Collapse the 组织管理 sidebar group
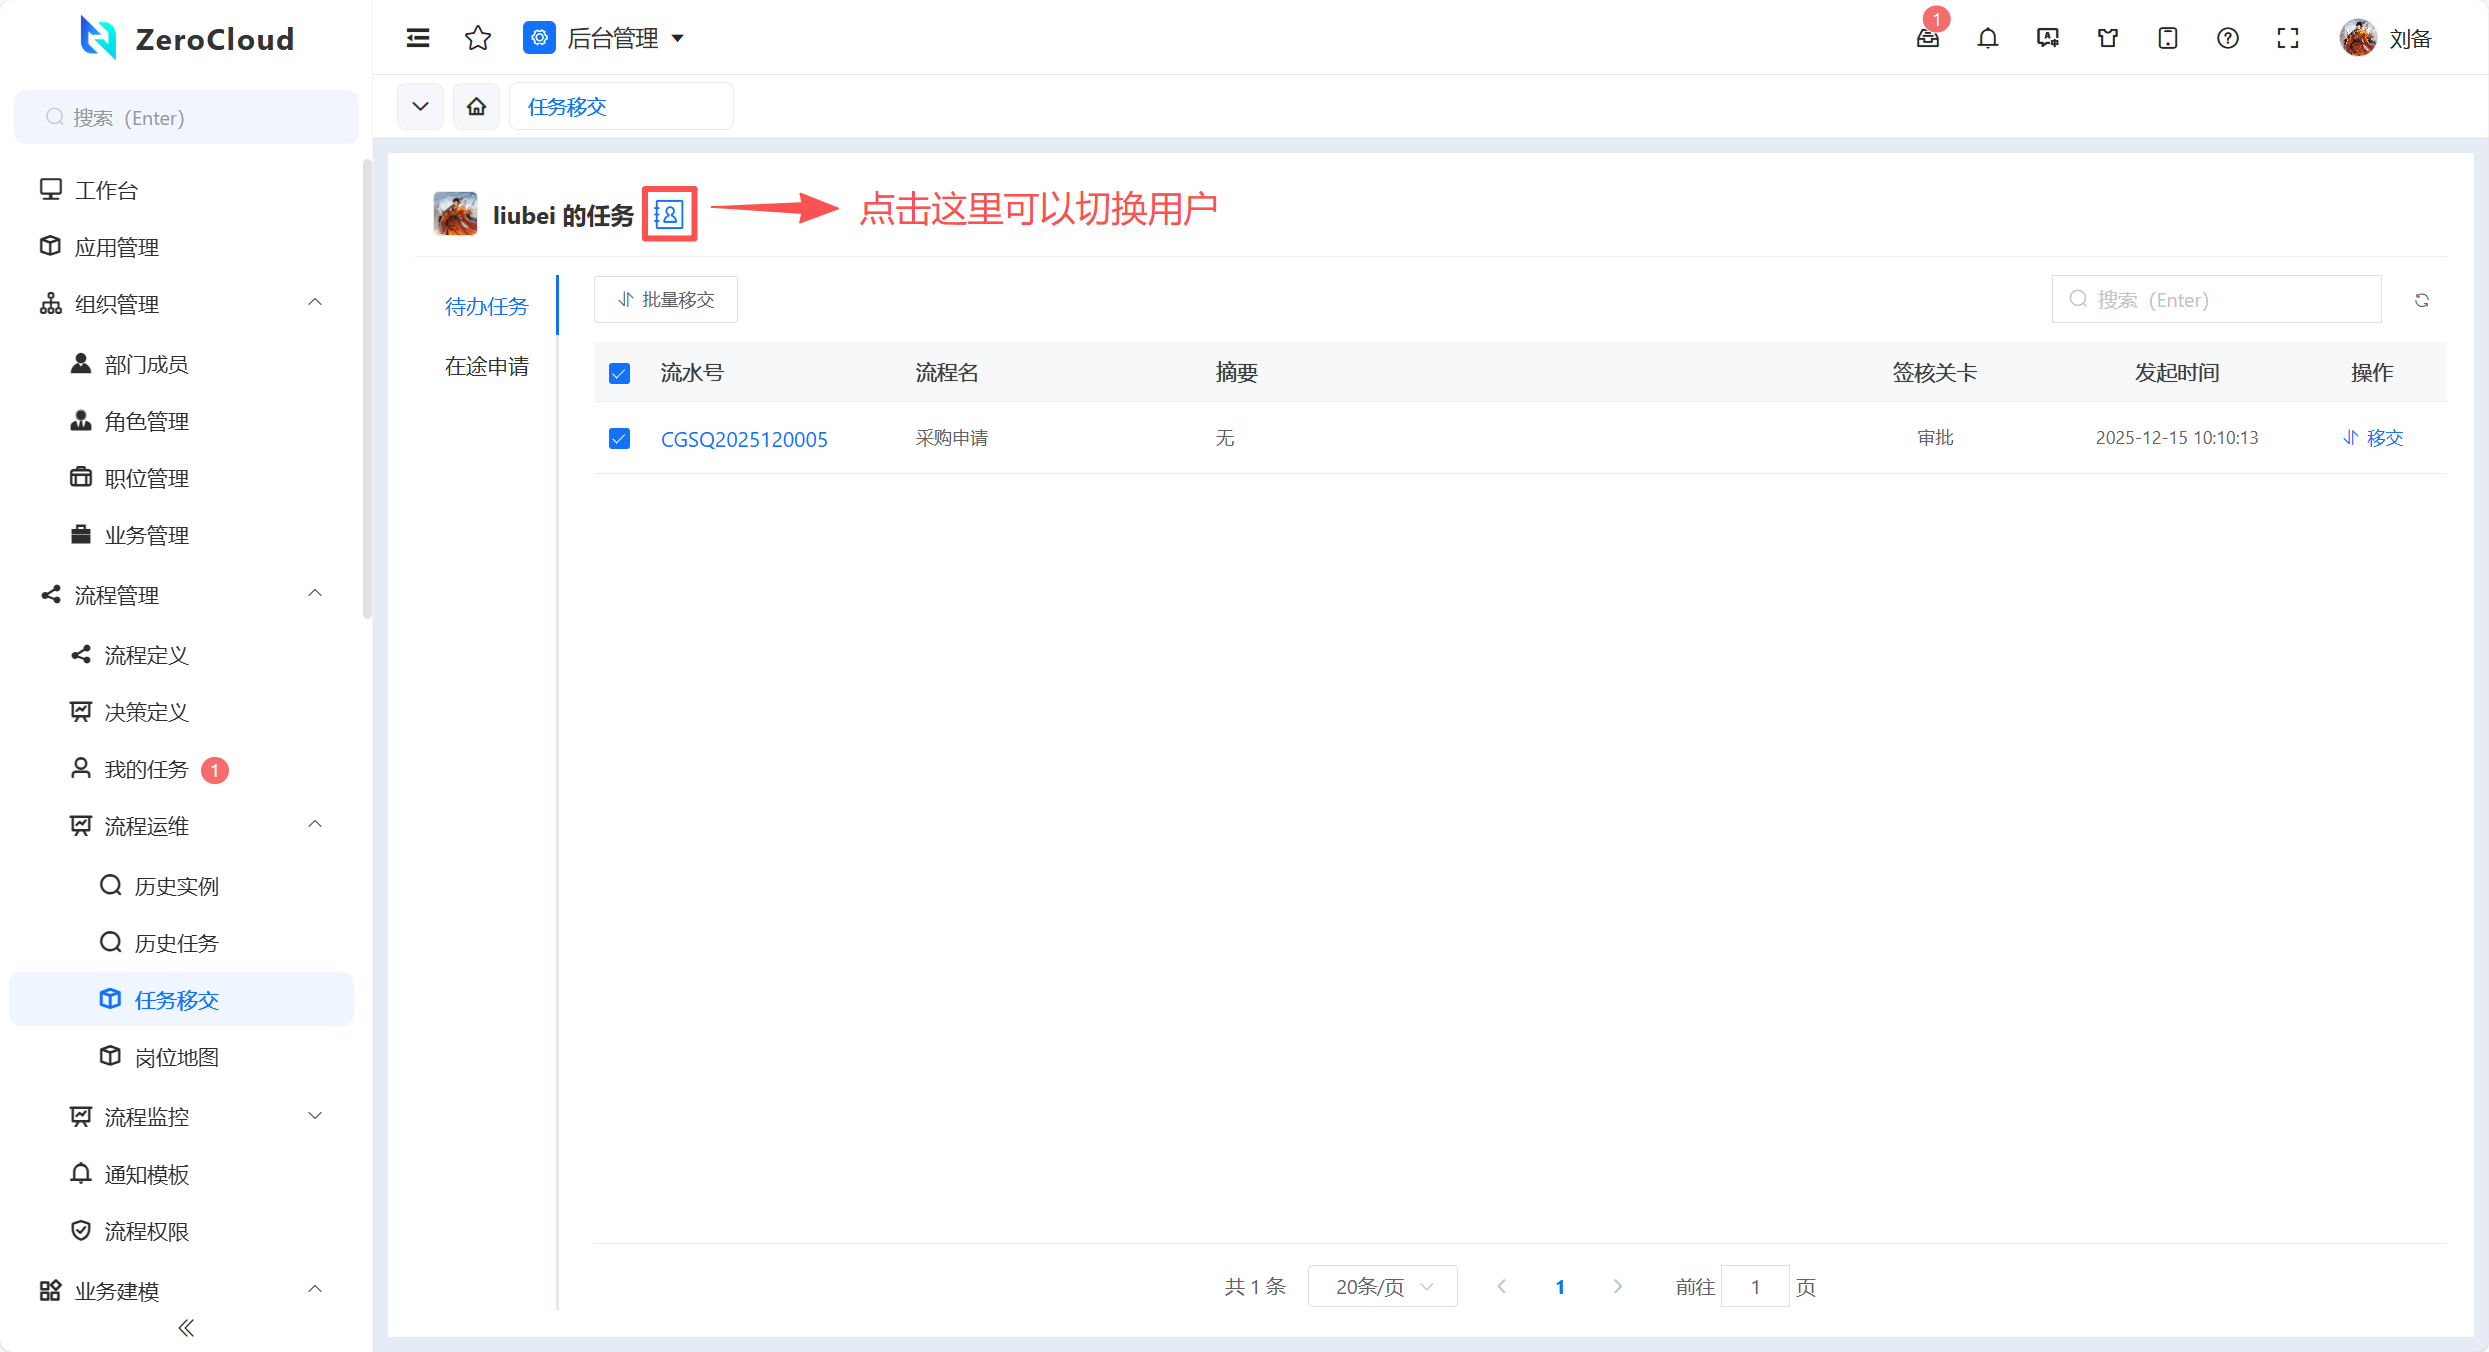Viewport: 2489px width, 1352px height. (315, 303)
